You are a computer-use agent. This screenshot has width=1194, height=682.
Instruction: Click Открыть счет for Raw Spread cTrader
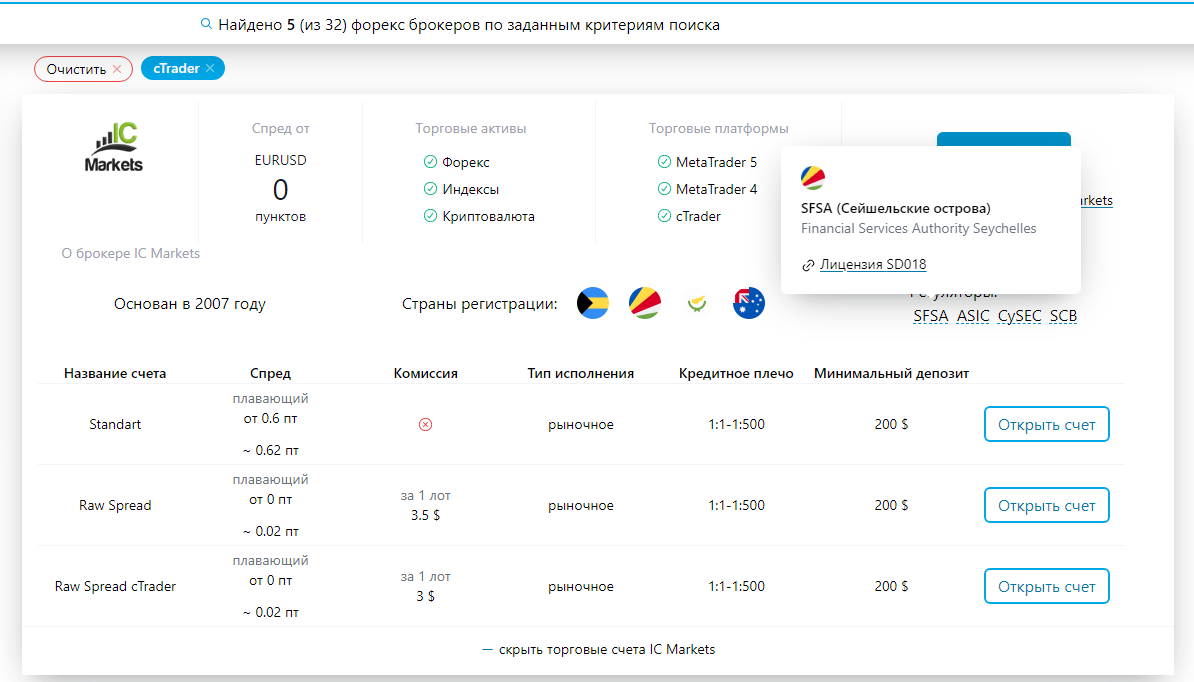point(1046,587)
